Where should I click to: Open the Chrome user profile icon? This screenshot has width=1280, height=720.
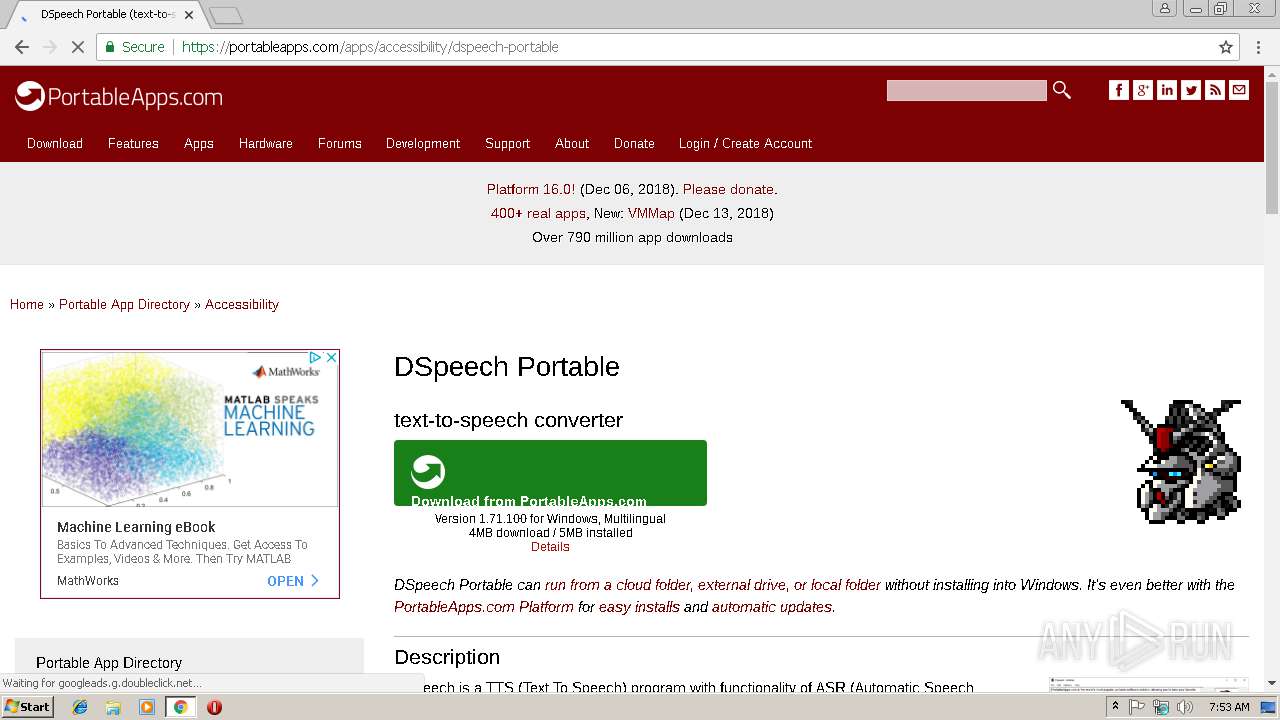point(1165,8)
